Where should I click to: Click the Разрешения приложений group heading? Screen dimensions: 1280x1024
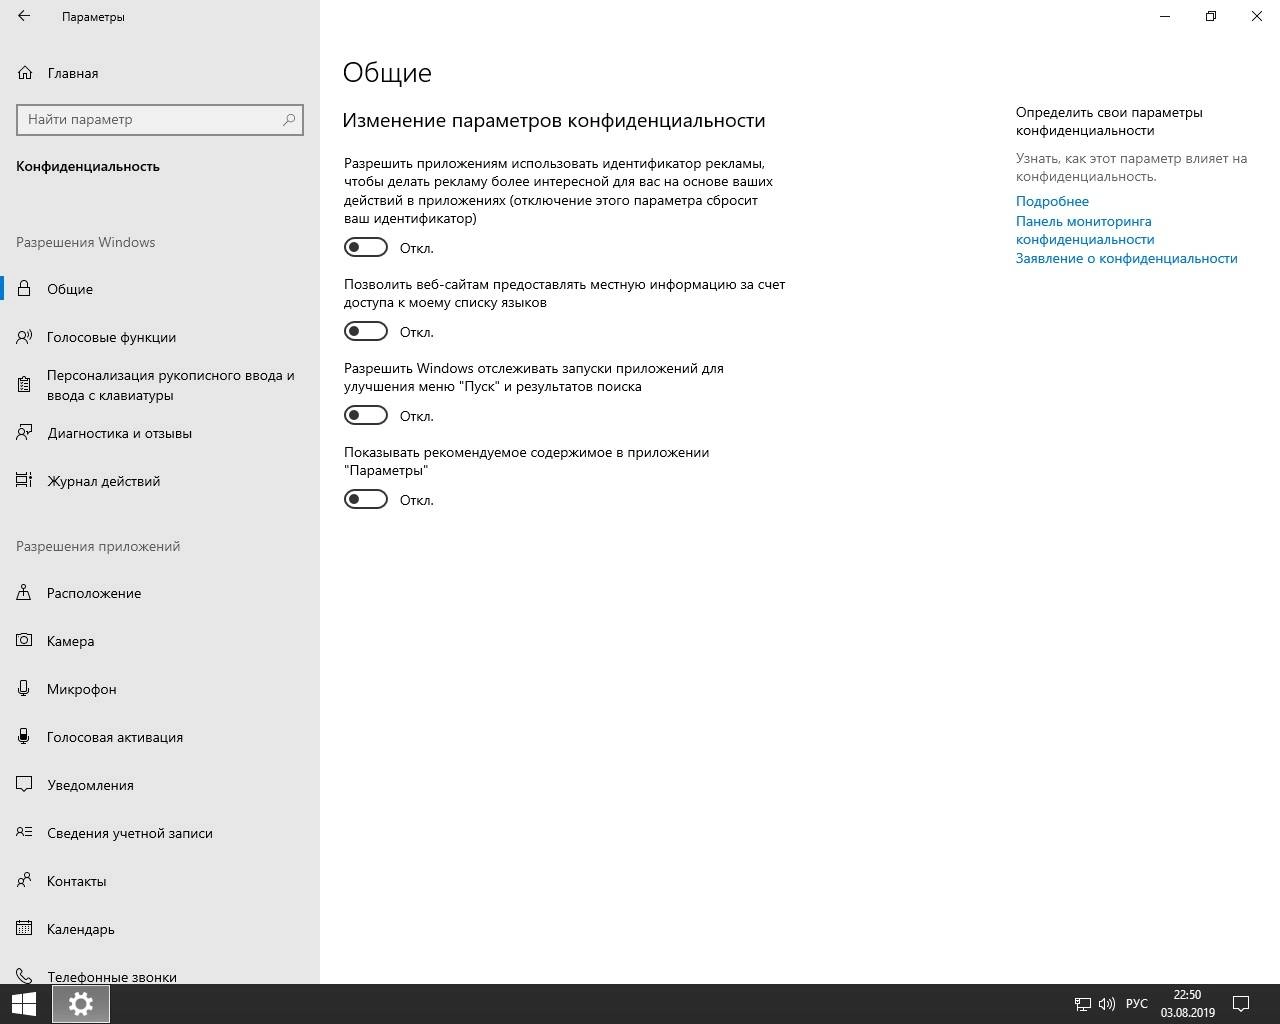point(98,546)
